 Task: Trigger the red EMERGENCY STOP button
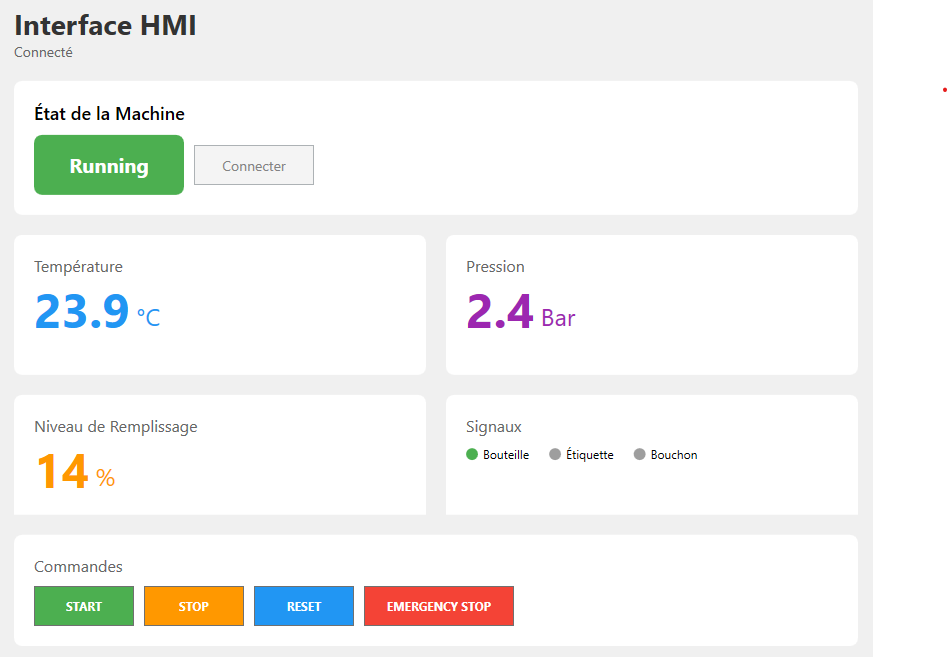click(x=439, y=606)
